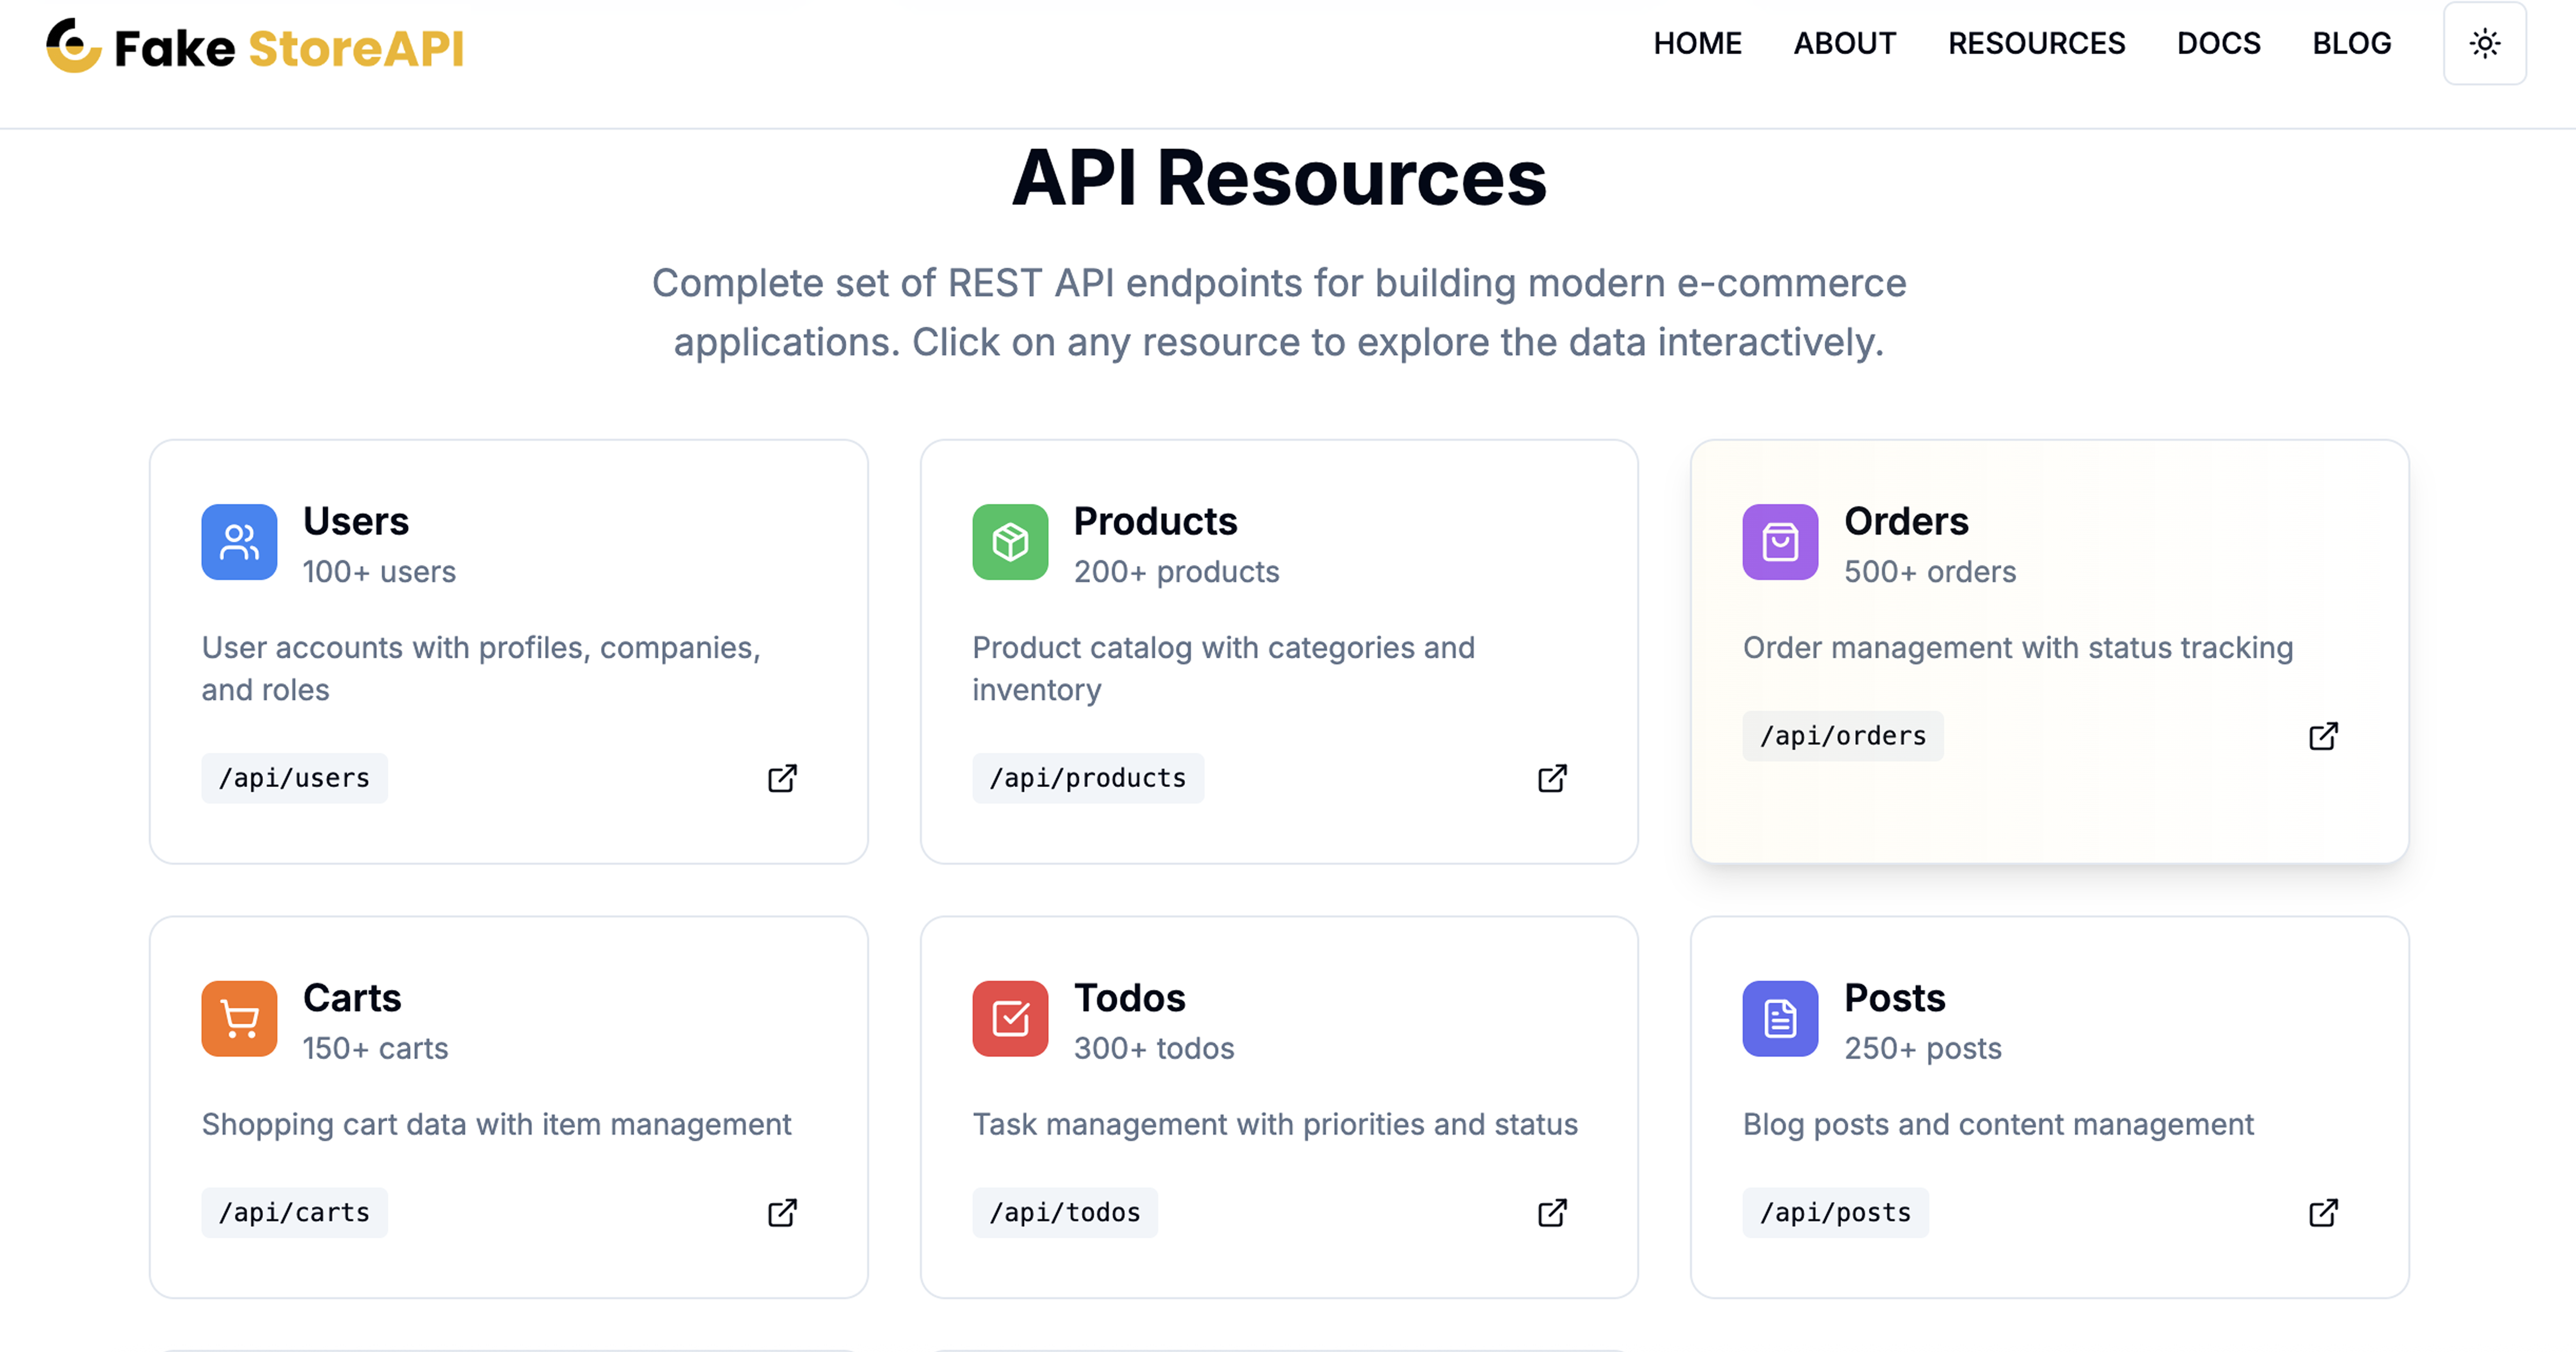
Task: Open external link icon on Orders card
Action: [2323, 736]
